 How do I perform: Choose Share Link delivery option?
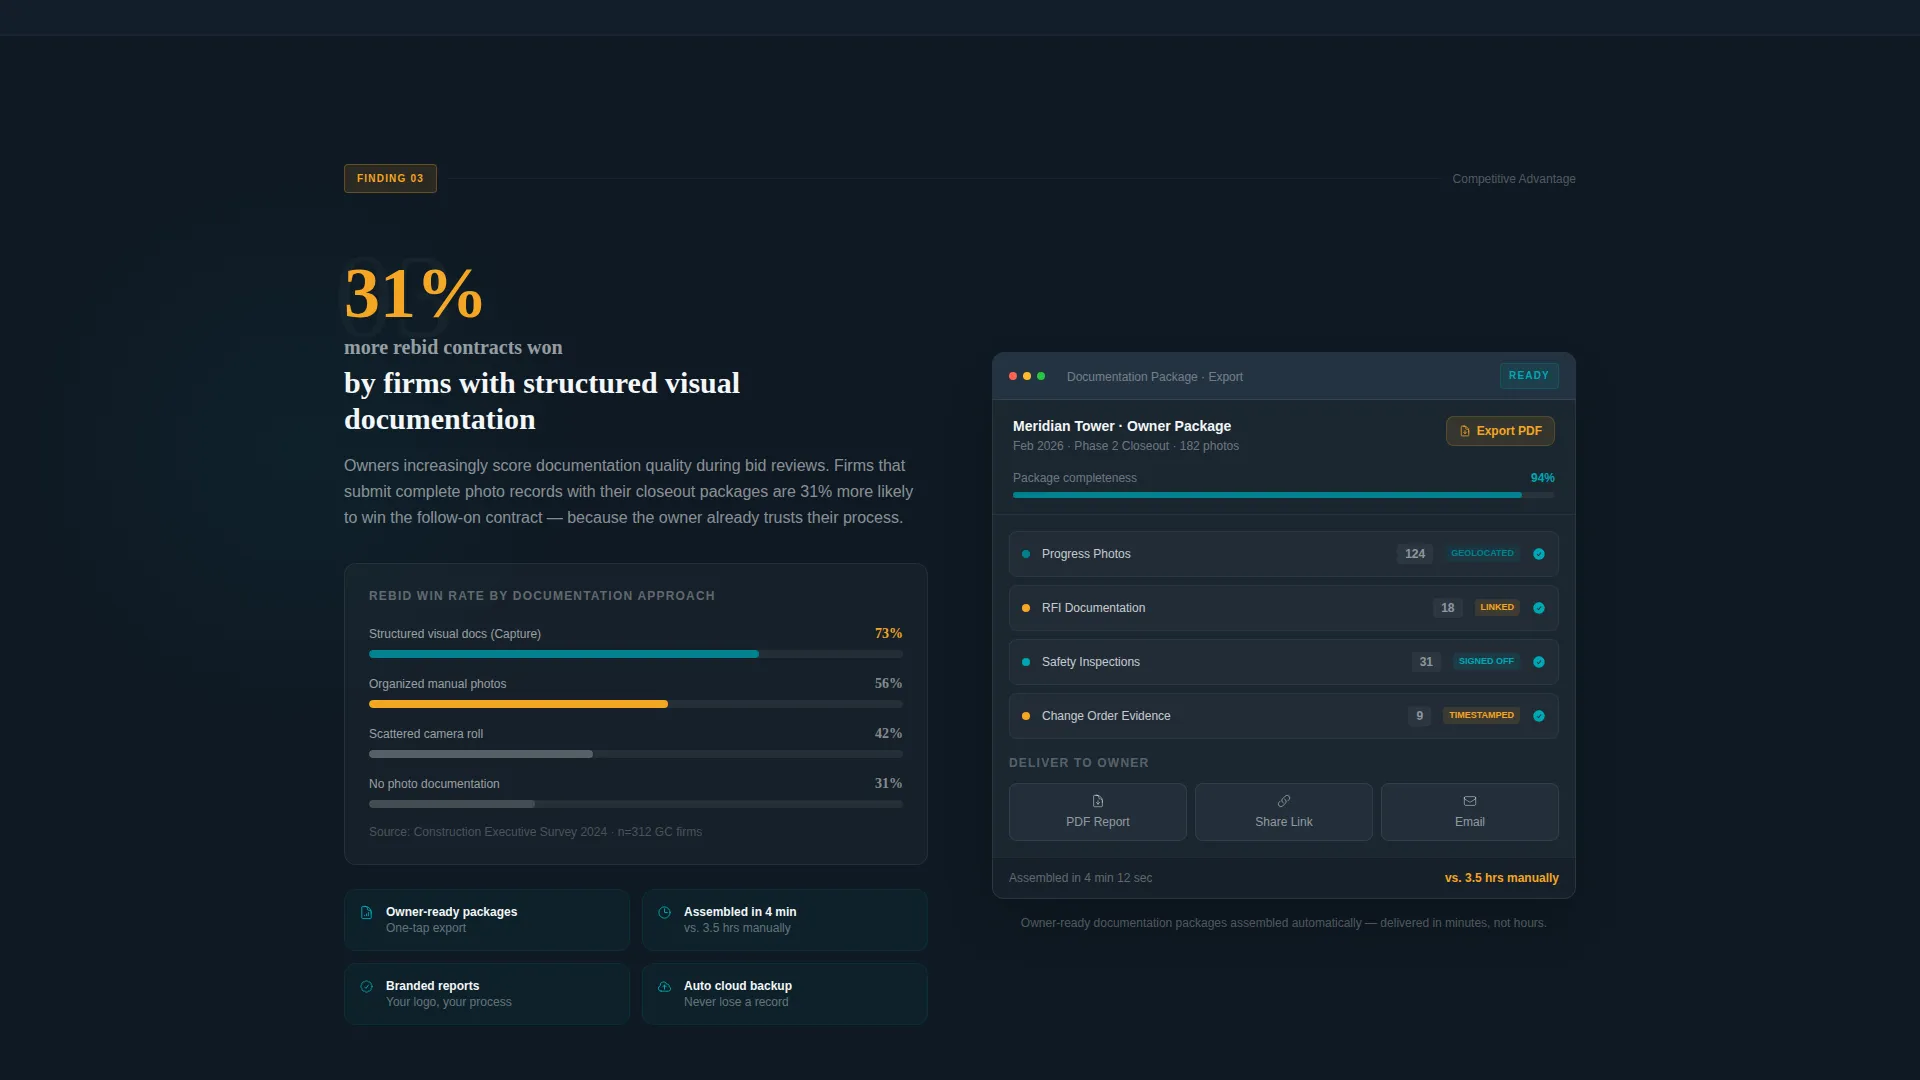click(x=1283, y=812)
